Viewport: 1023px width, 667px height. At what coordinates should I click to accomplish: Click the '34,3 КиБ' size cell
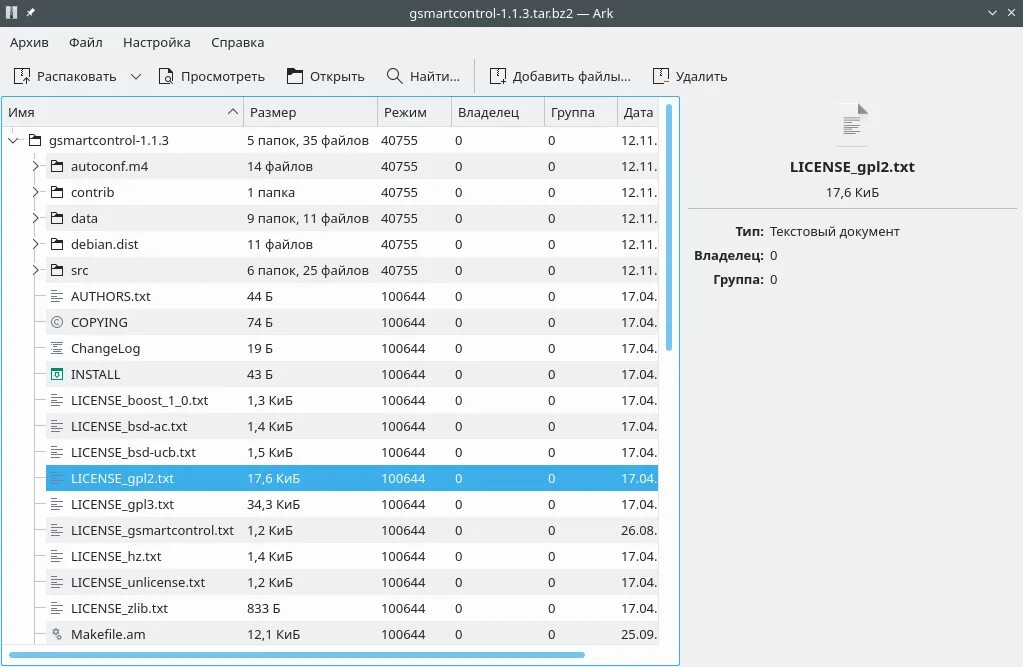273,504
